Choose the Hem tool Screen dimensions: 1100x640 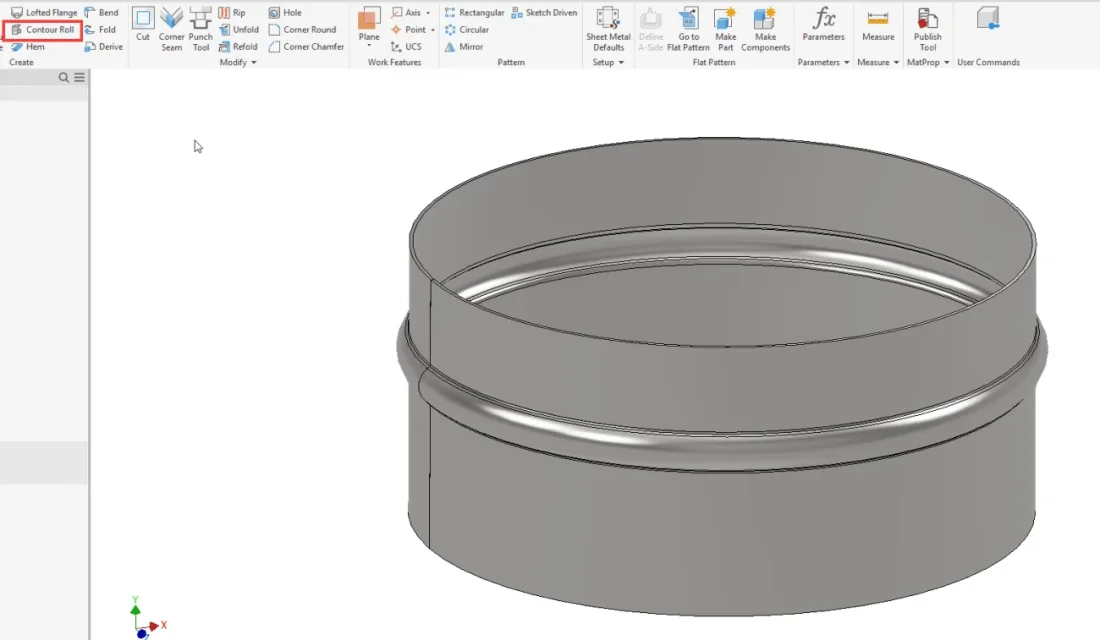pos(27,47)
